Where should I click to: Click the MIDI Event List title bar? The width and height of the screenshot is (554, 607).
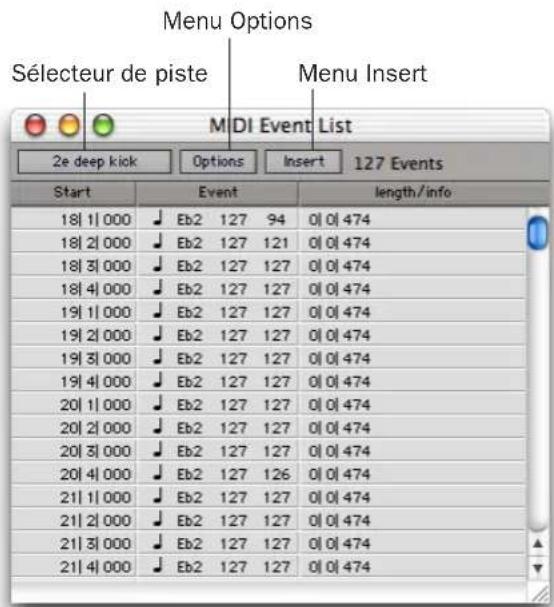tap(280, 125)
